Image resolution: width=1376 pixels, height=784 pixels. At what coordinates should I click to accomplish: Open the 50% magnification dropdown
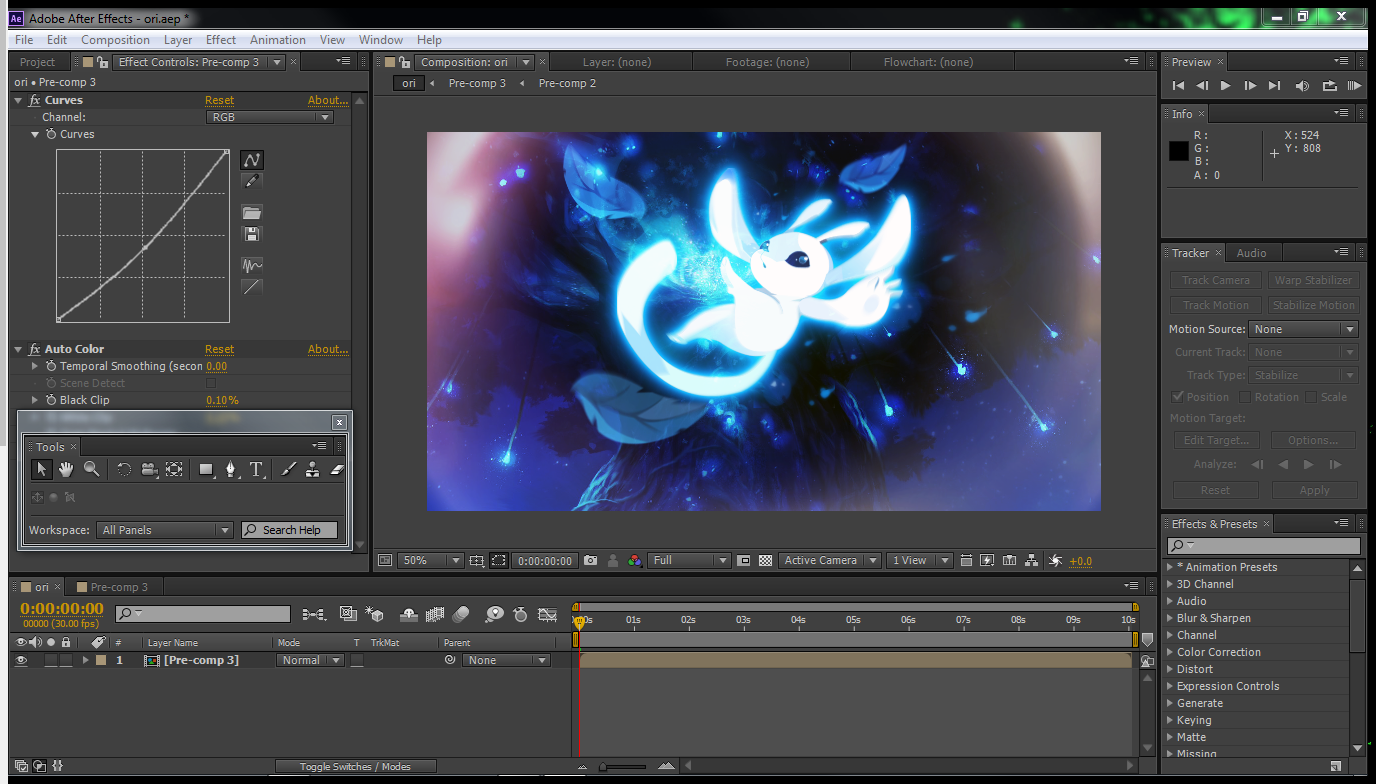point(430,561)
